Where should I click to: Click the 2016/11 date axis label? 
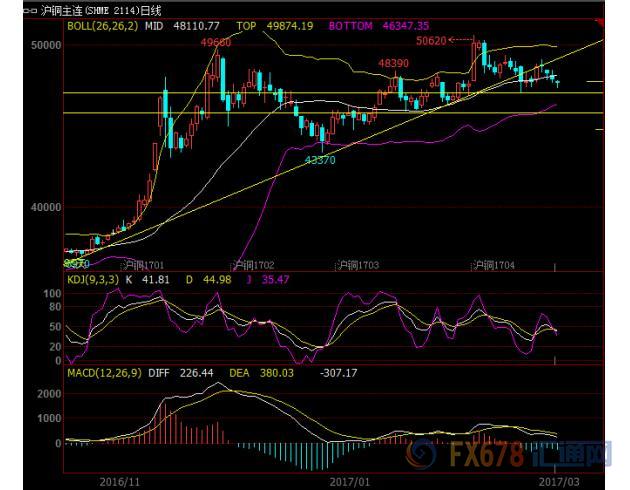point(120,482)
